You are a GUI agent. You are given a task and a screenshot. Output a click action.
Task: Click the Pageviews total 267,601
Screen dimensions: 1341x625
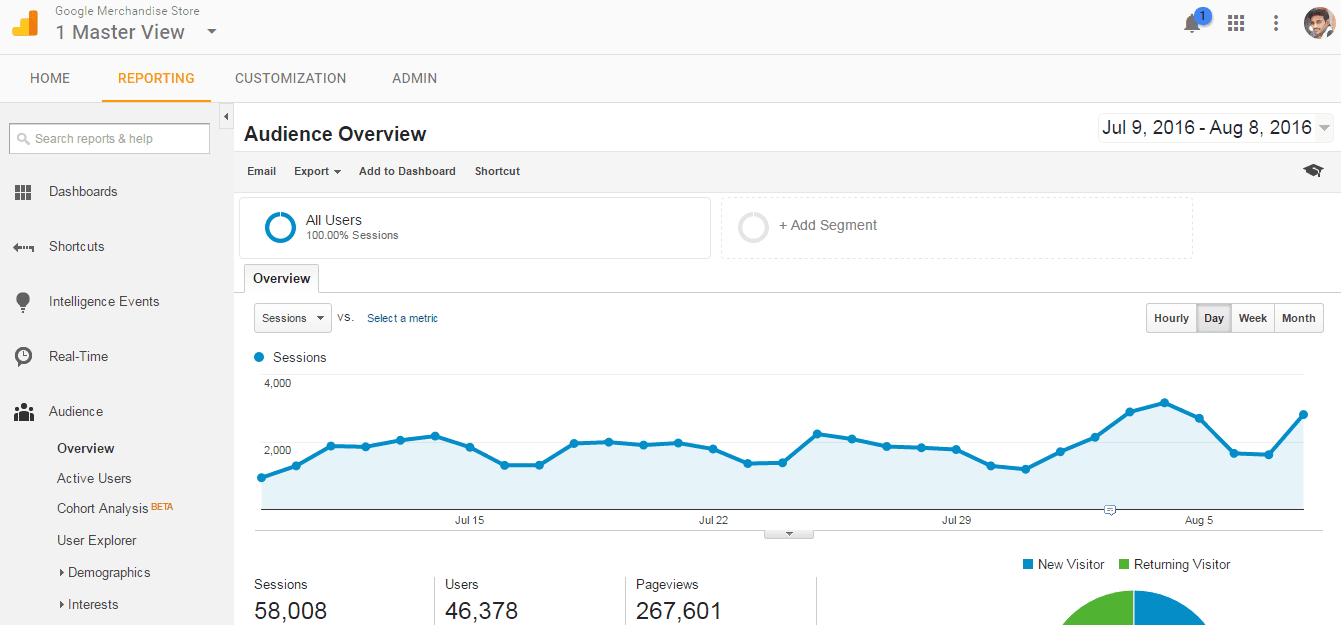click(678, 611)
